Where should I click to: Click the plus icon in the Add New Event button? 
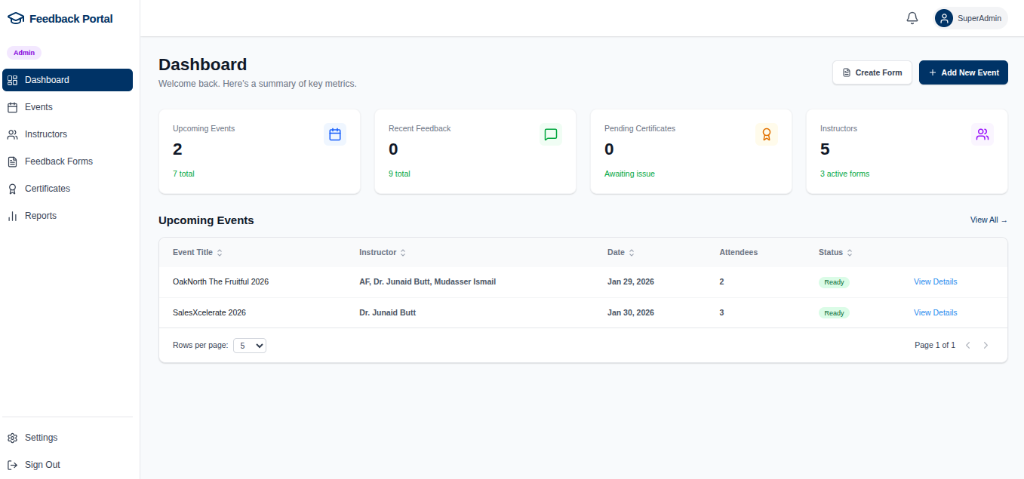click(x=933, y=73)
